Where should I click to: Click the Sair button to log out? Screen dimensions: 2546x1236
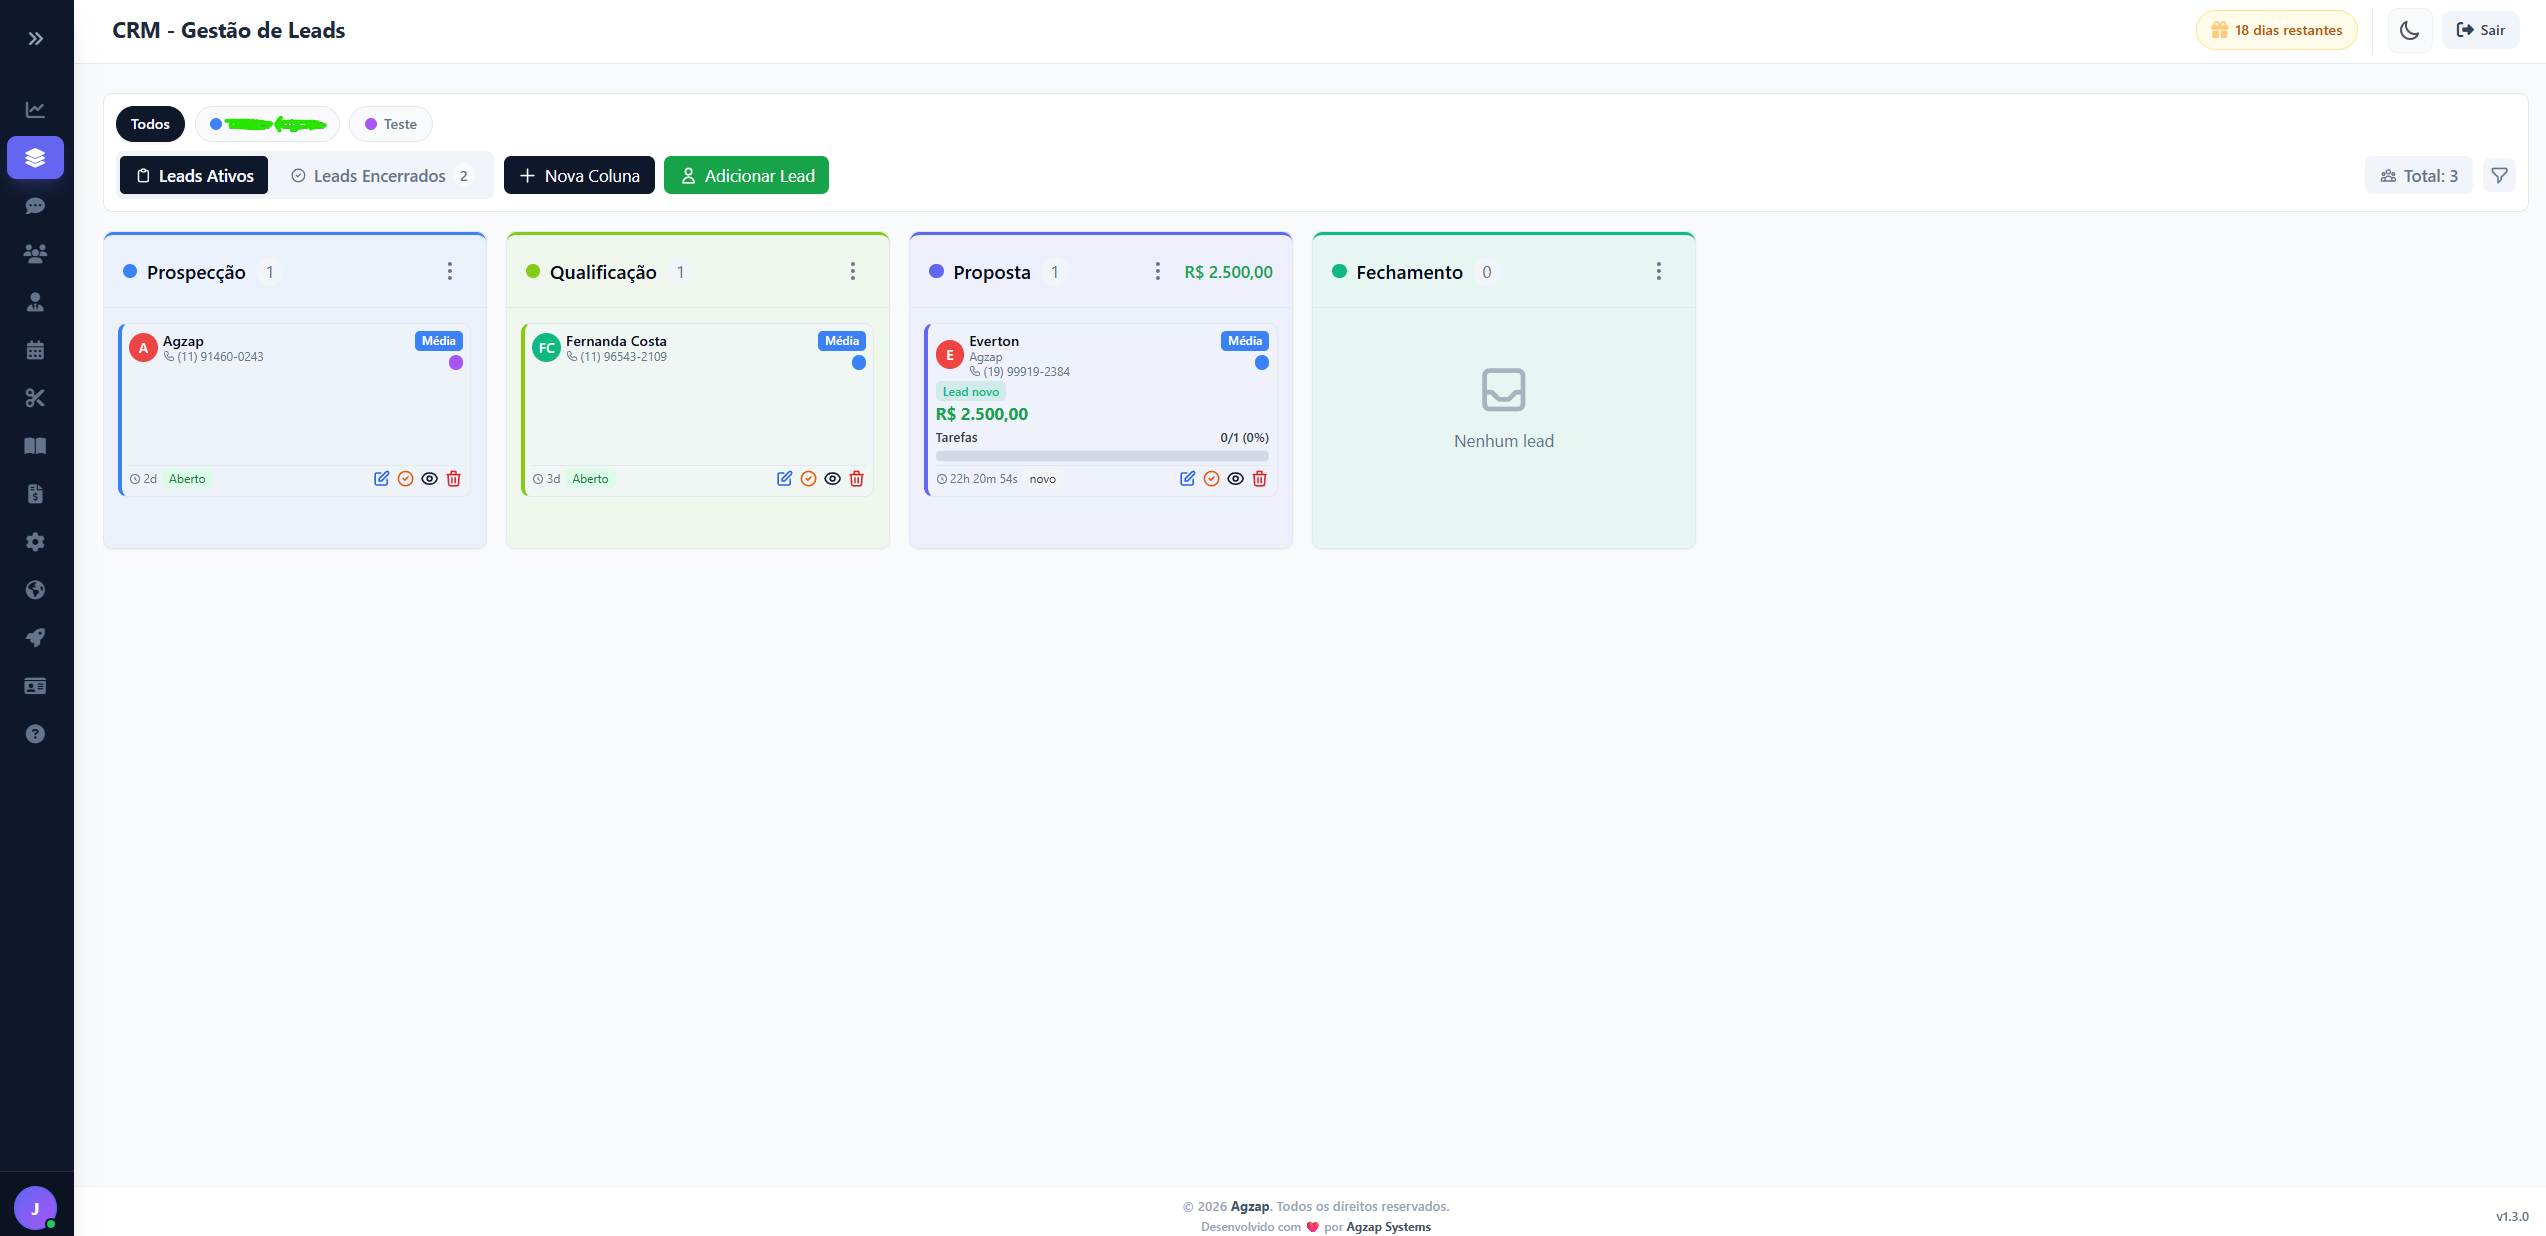2481,30
